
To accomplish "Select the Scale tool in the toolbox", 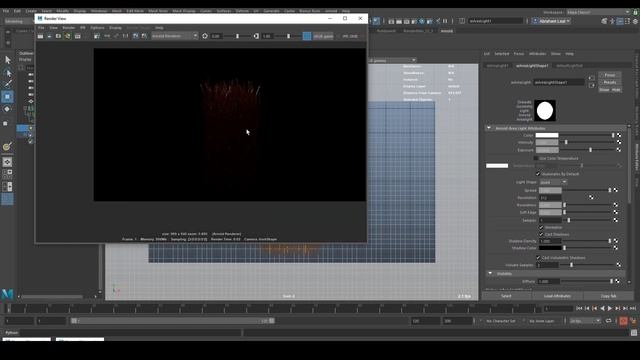I will [x=5, y=123].
